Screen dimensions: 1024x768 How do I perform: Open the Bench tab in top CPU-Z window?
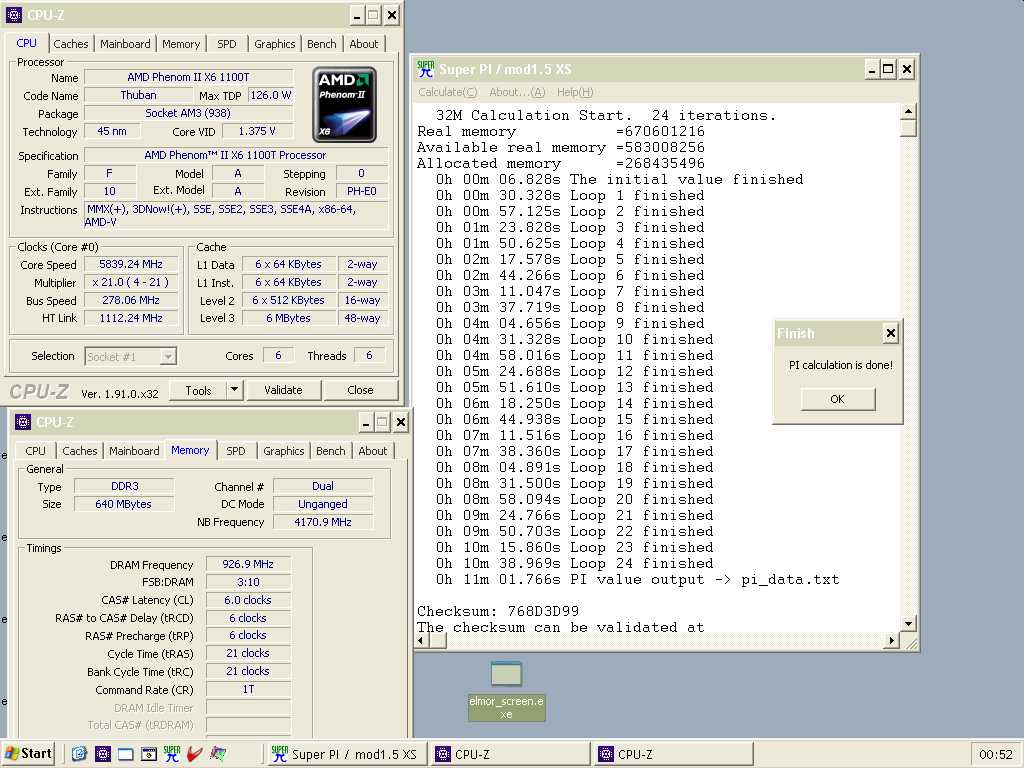tap(321, 44)
